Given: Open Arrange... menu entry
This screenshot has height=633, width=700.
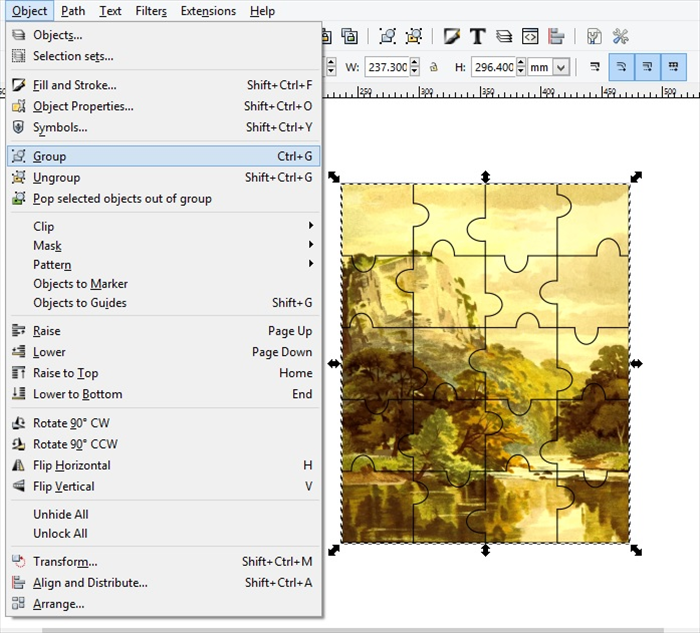Looking at the screenshot, I should pos(163,604).
